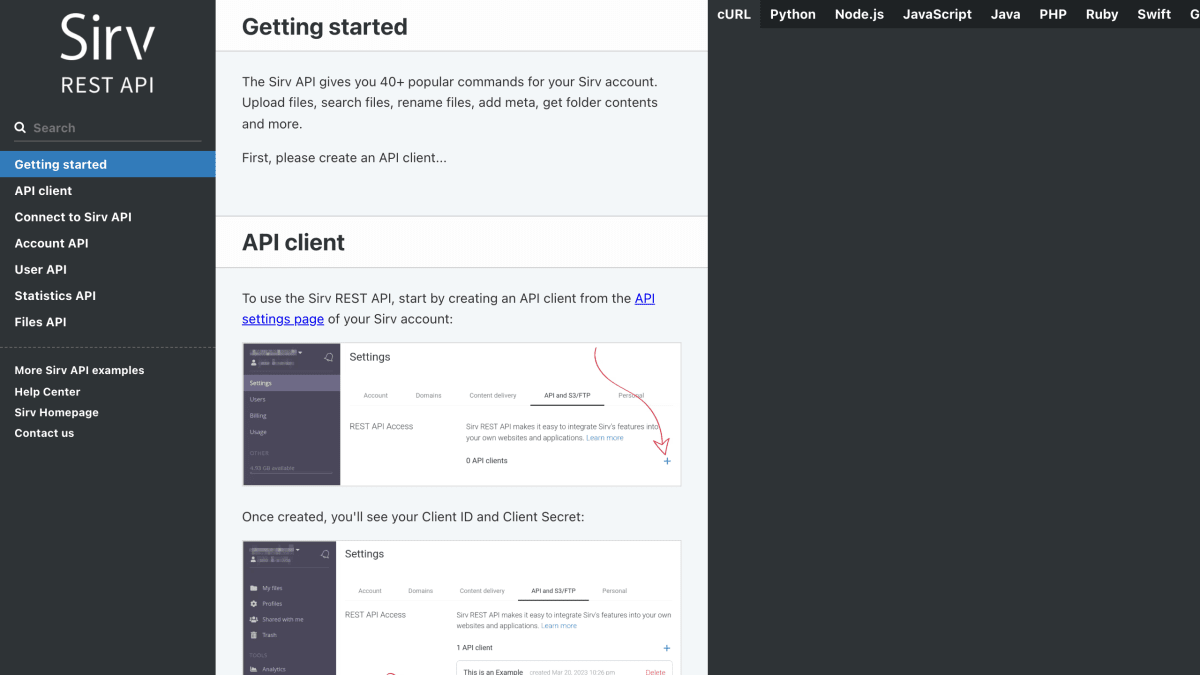The height and width of the screenshot is (675, 1200).
Task: Open Statistics API section
Action: 107,295
